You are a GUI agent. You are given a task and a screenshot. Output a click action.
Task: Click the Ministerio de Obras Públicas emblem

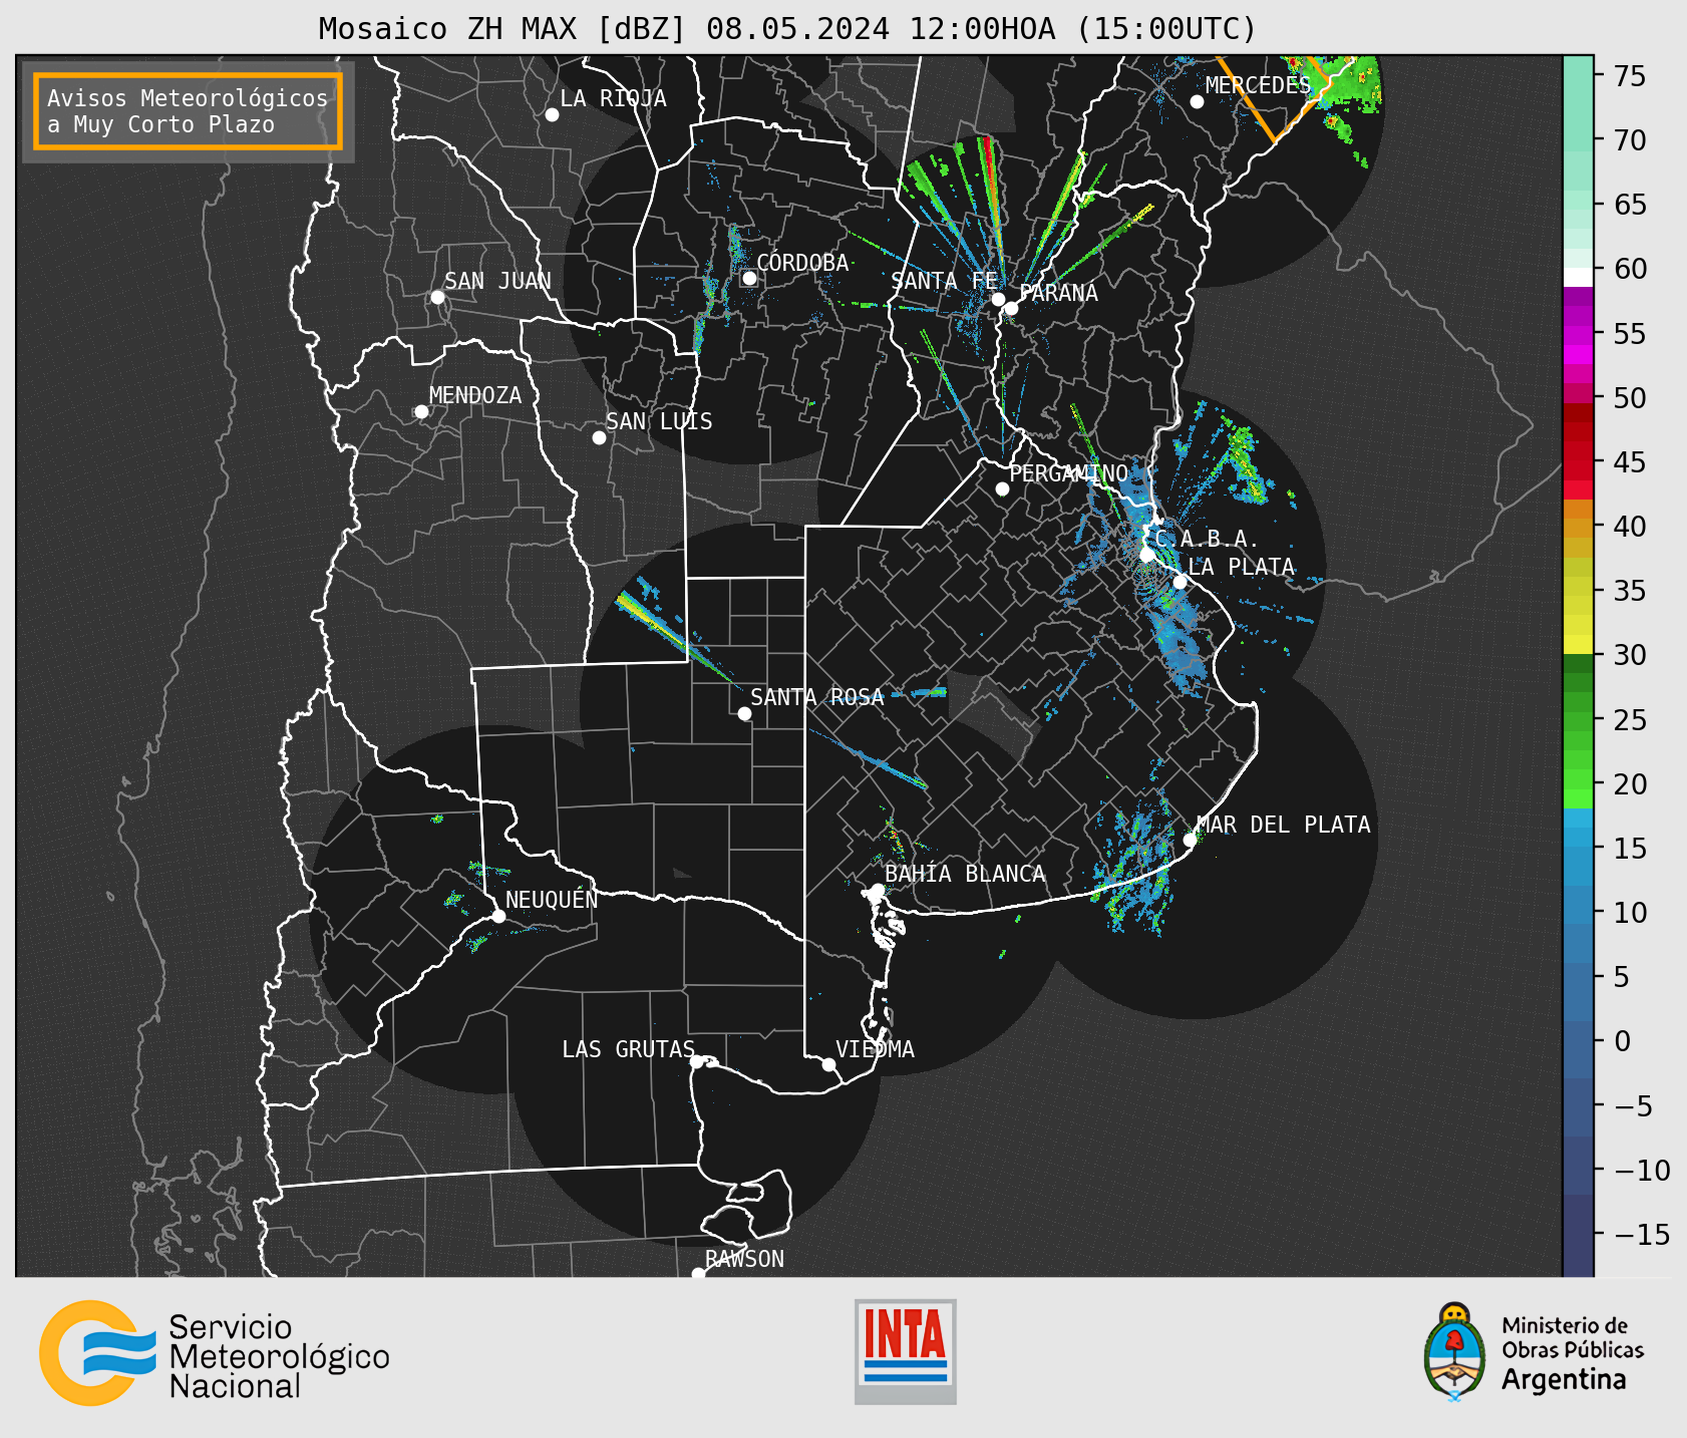1455,1351
